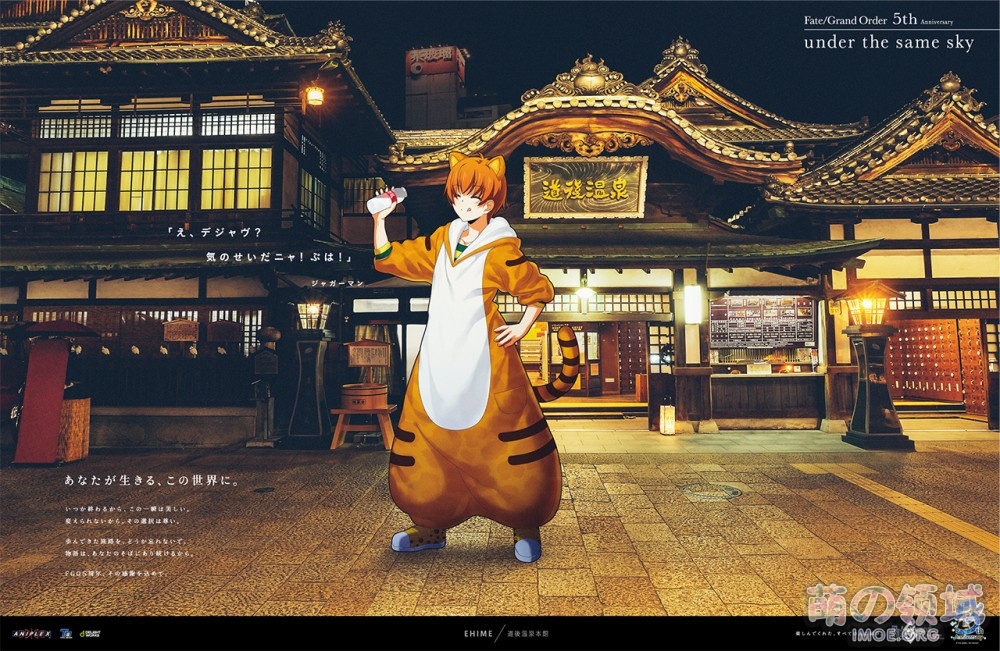Click the white belly of the costume
The width and height of the screenshot is (1000, 651).
(455, 339)
